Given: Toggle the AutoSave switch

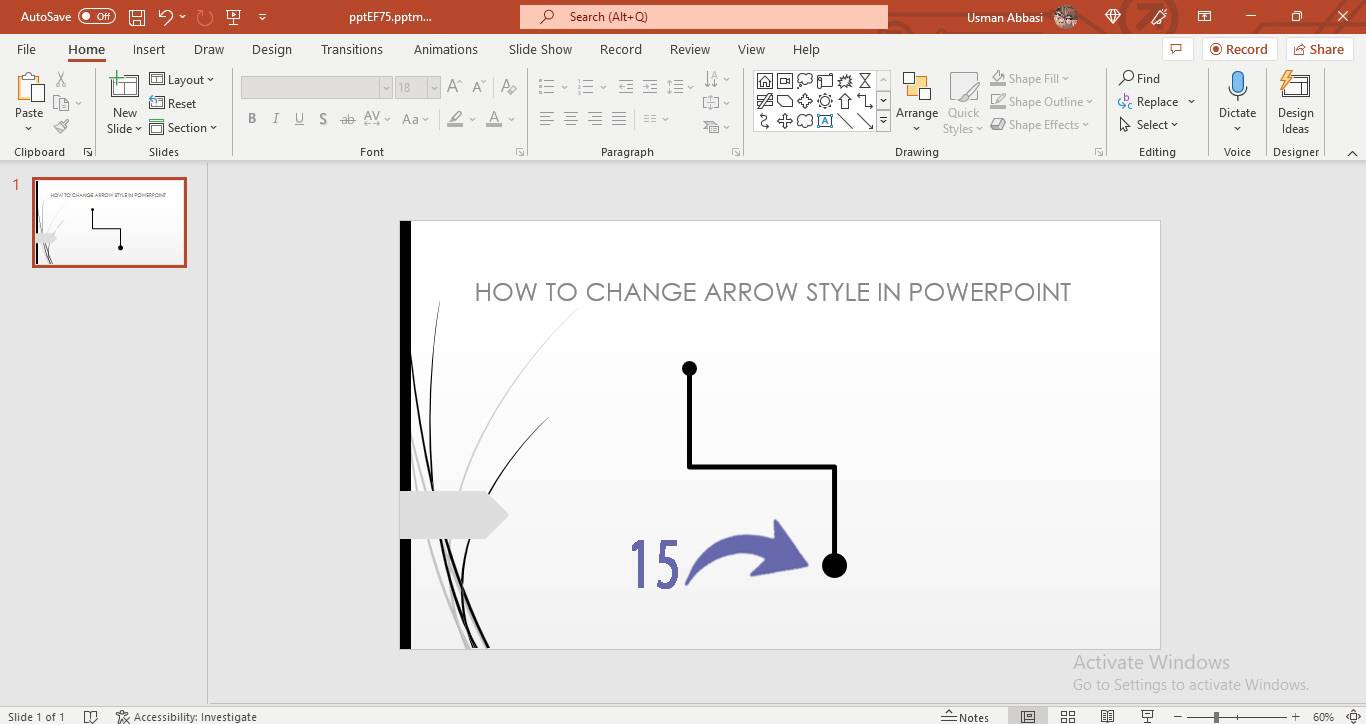Looking at the screenshot, I should (x=97, y=17).
